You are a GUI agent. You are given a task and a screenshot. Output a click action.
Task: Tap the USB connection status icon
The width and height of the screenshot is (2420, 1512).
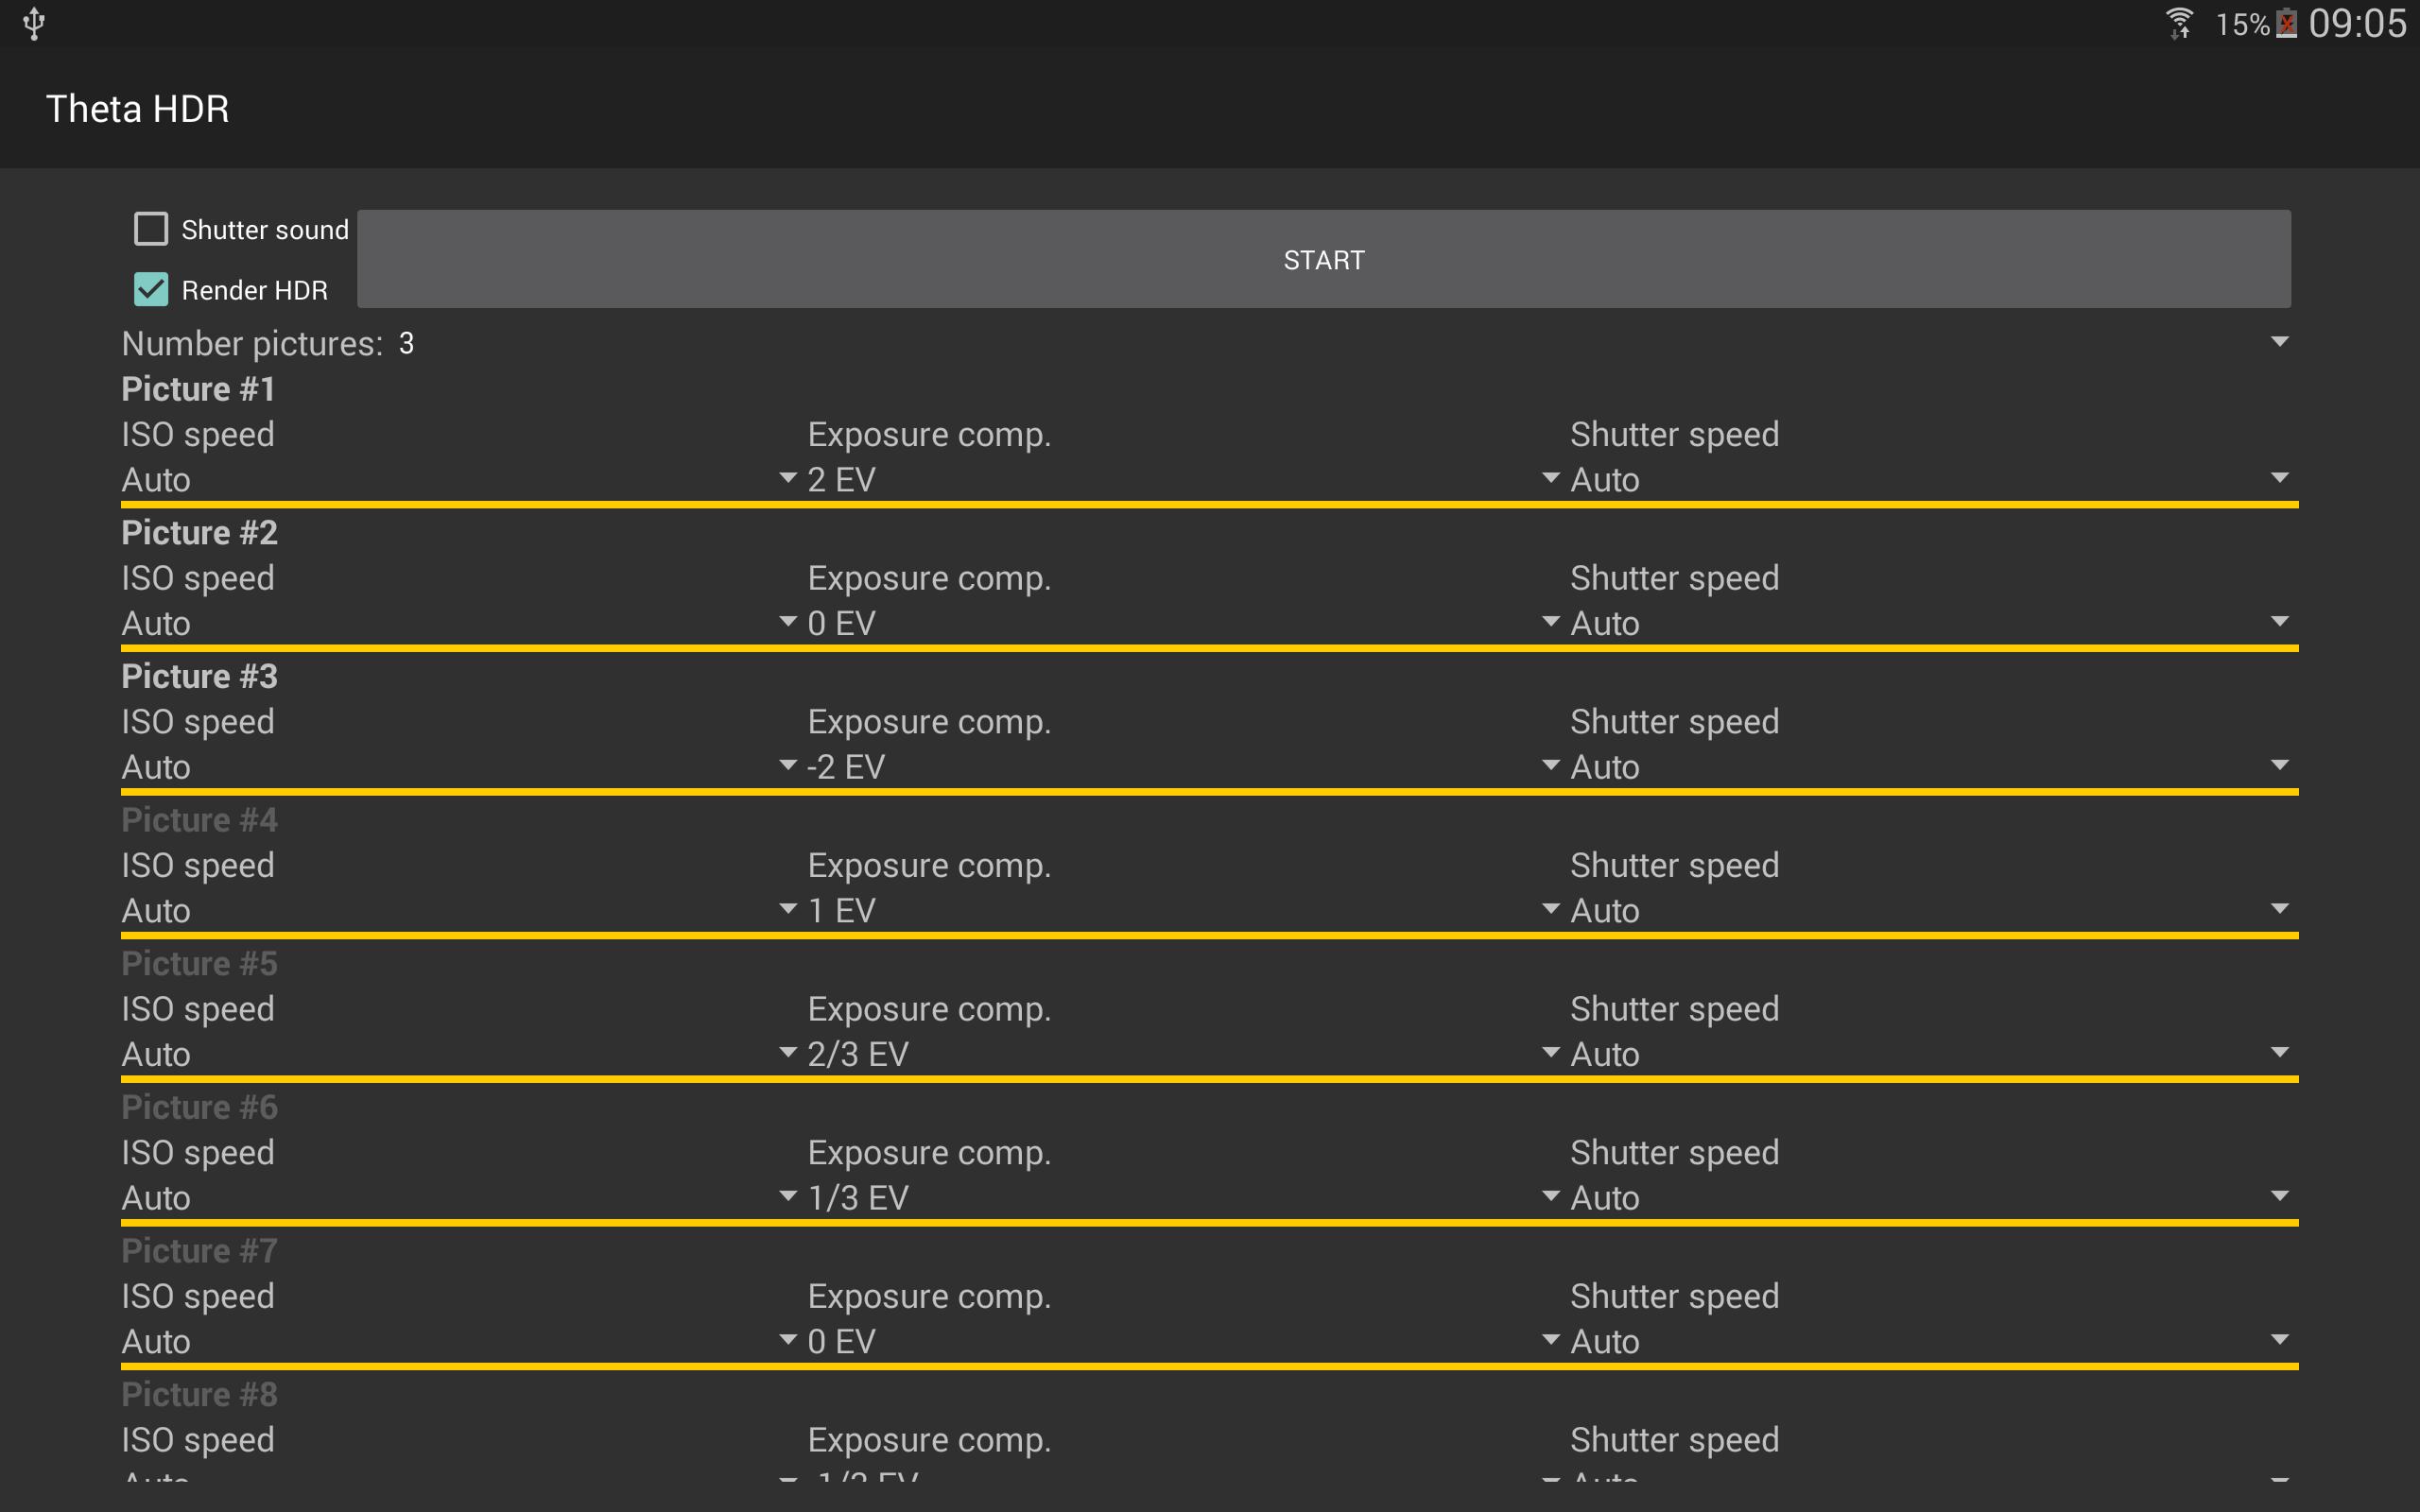[x=34, y=23]
